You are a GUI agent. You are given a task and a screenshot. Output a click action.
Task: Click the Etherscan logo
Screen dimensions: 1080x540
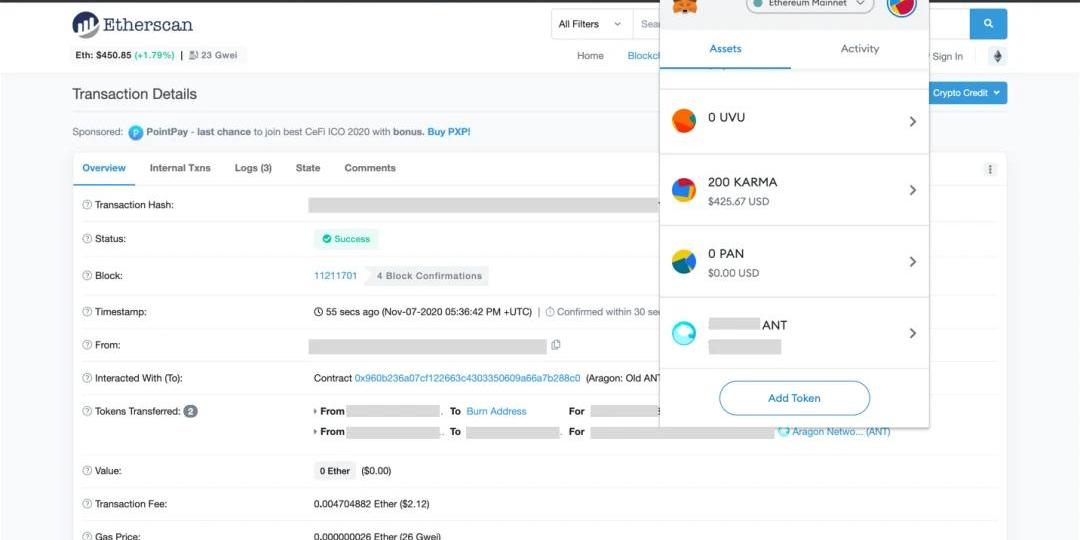(133, 25)
